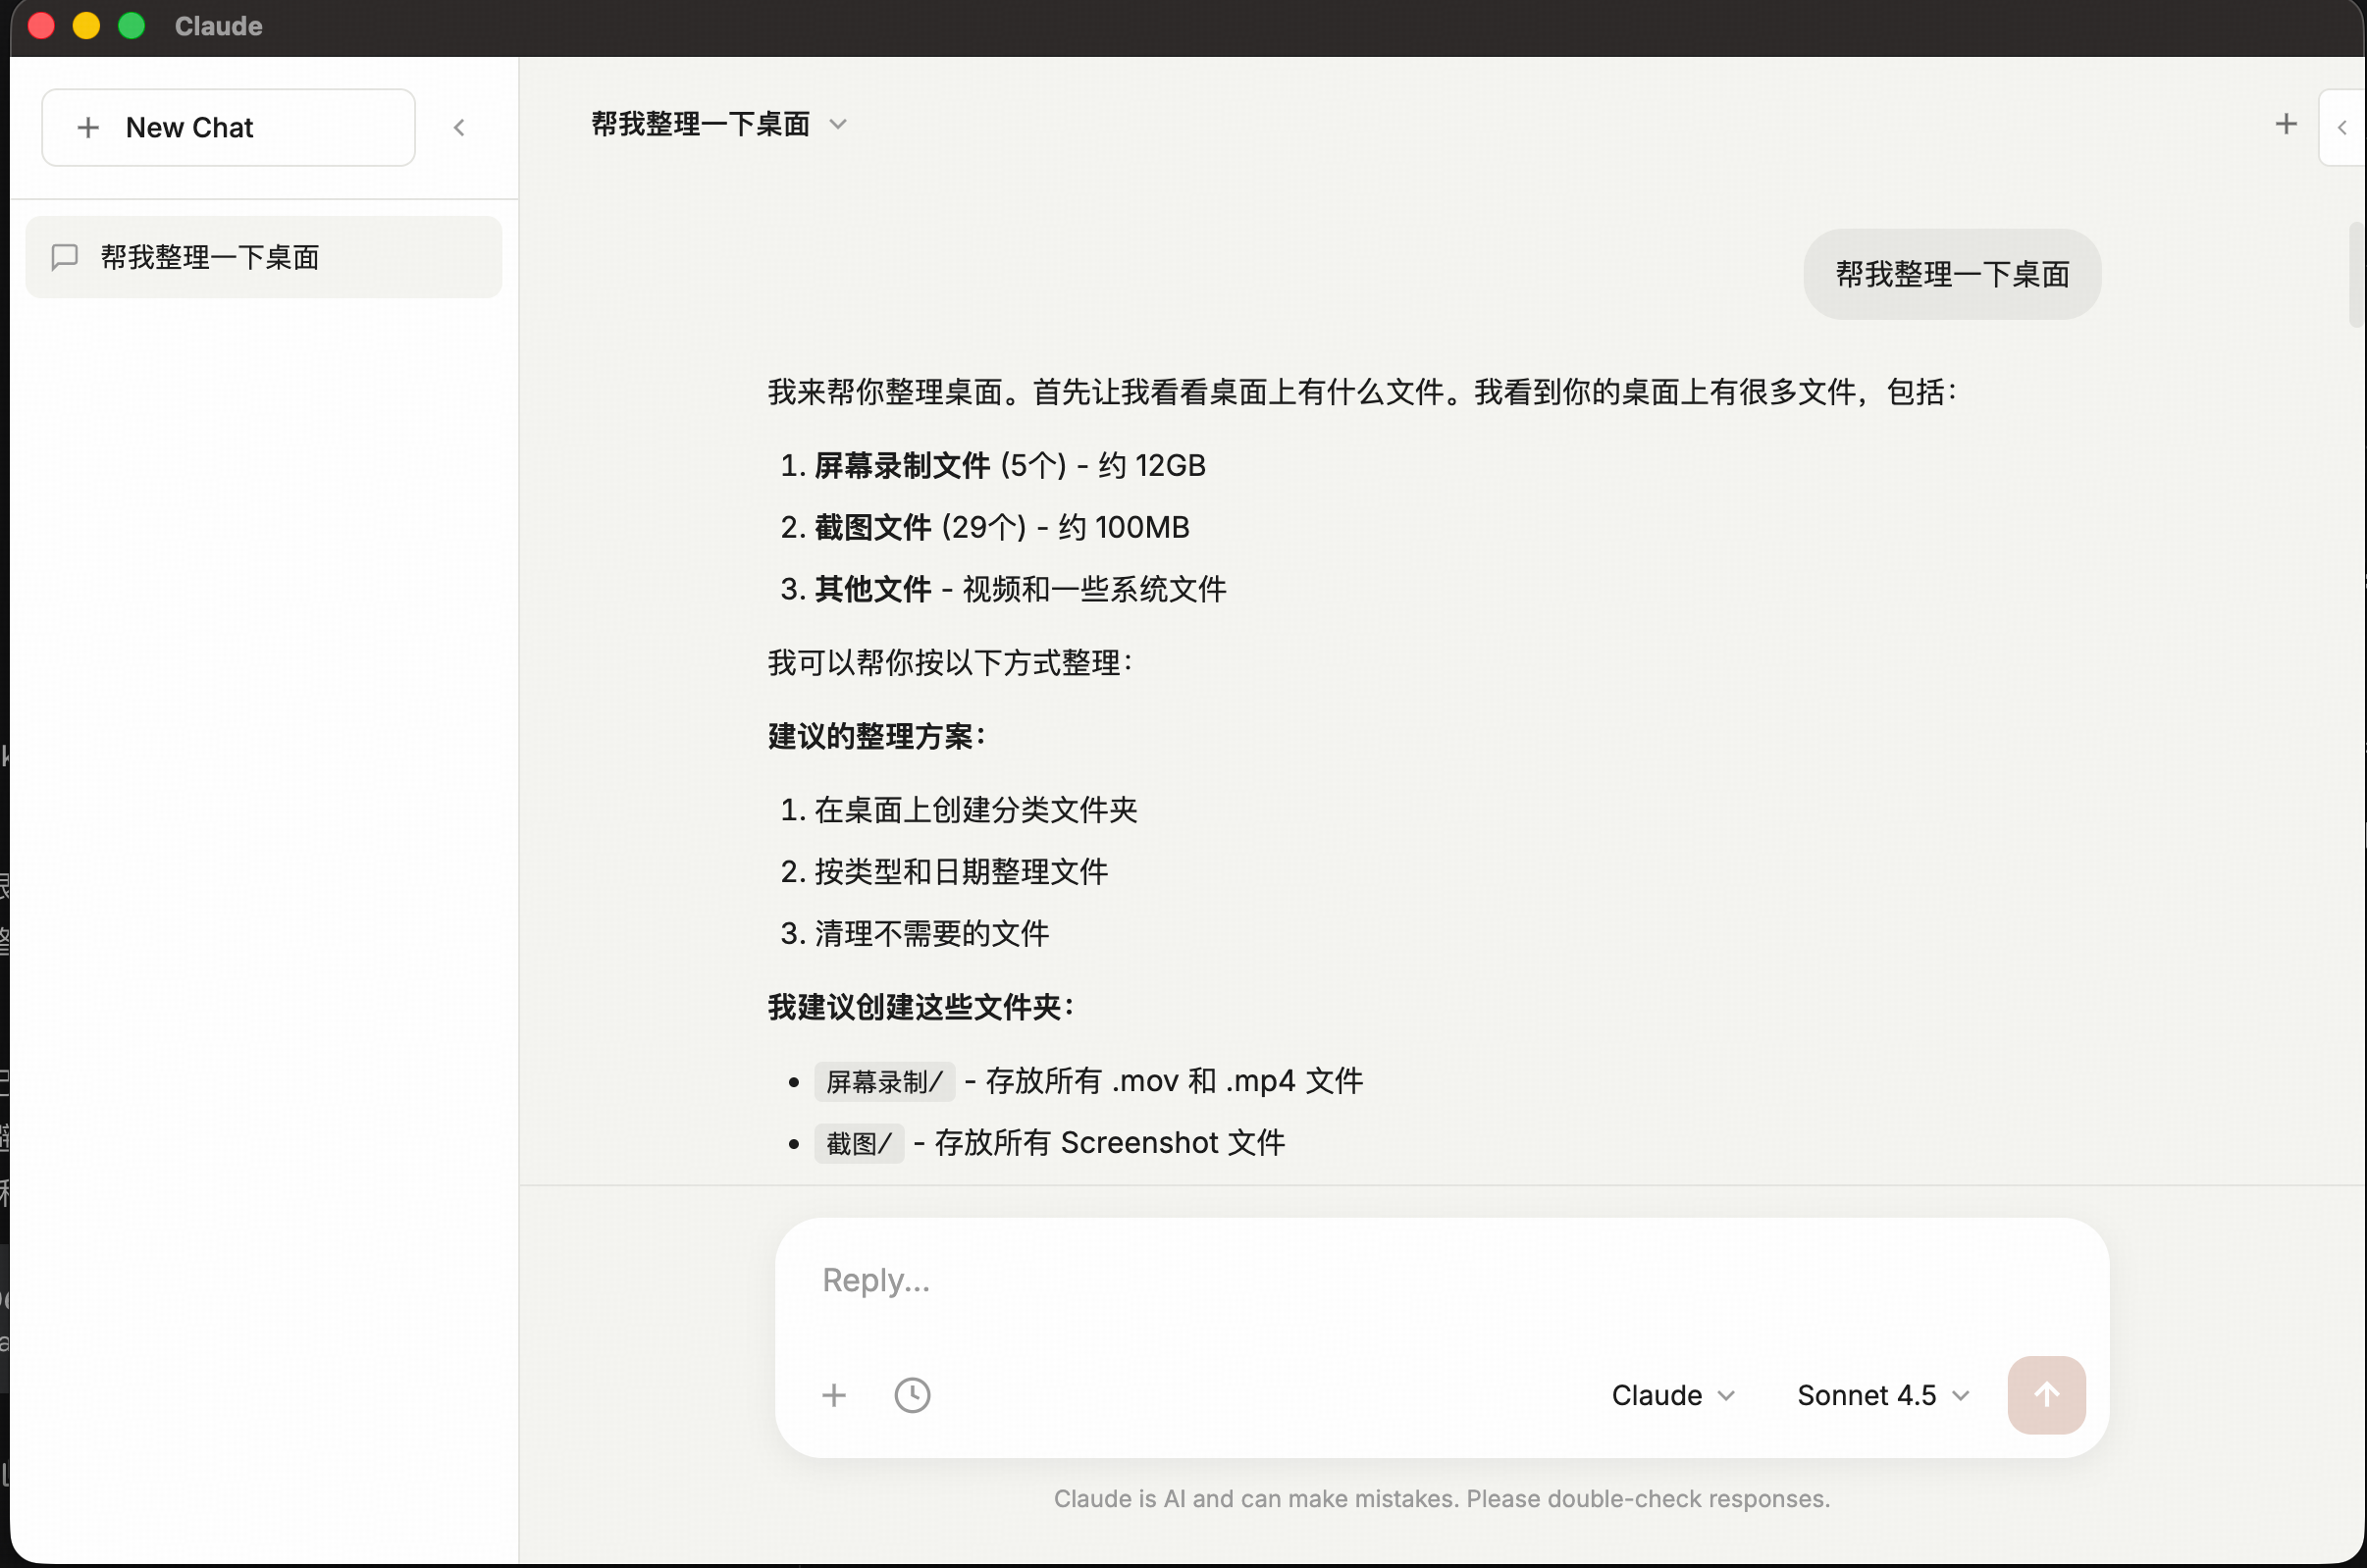The height and width of the screenshot is (1568, 2367).
Task: Expand the conversation title dropdown chevron
Action: pyautogui.click(x=838, y=124)
